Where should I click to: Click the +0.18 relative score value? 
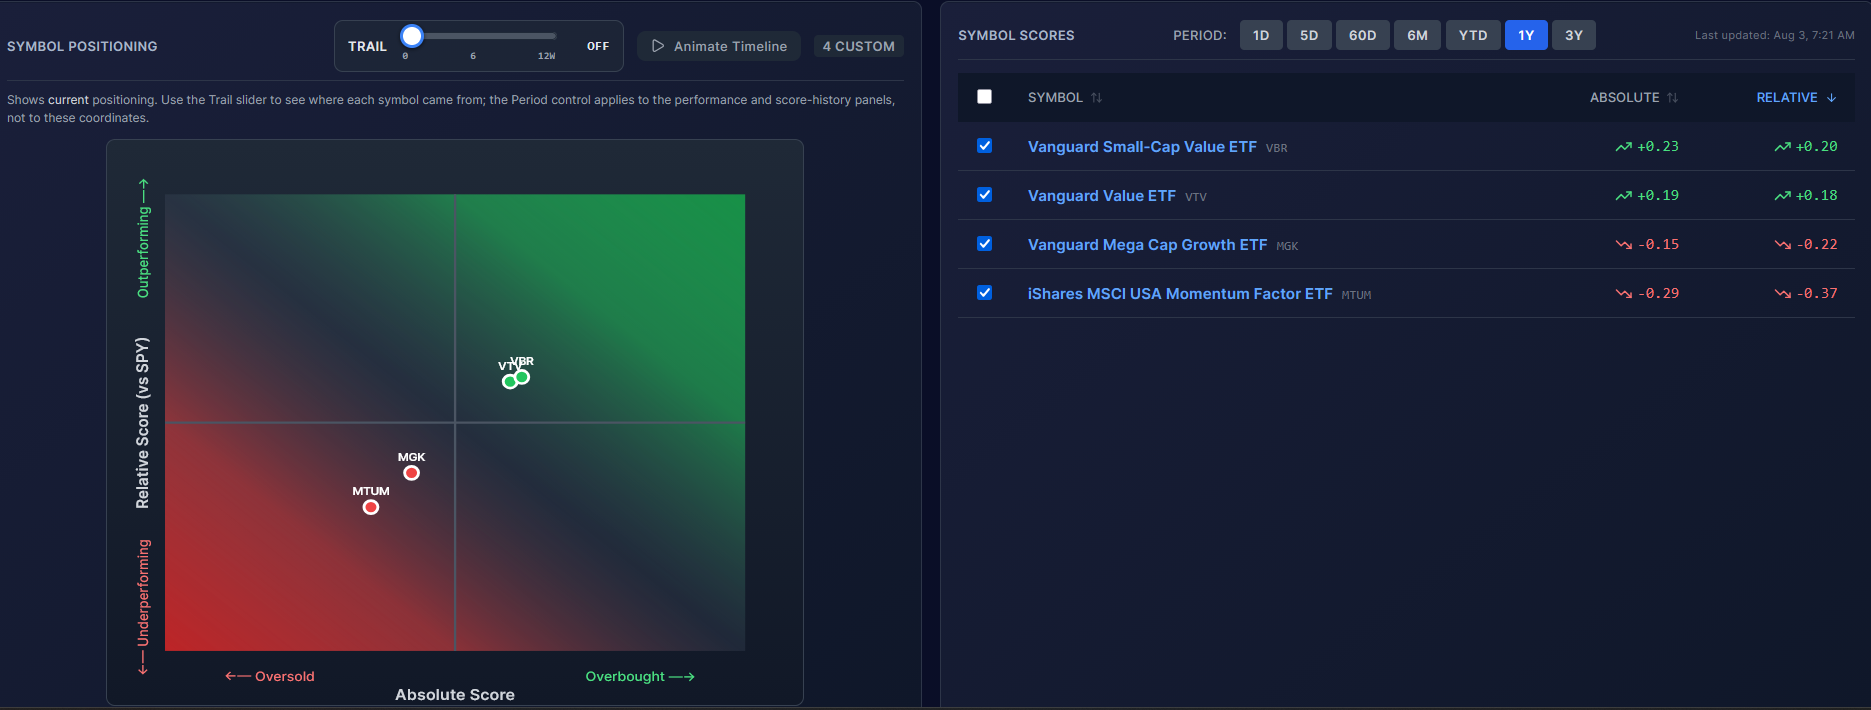(x=1817, y=195)
